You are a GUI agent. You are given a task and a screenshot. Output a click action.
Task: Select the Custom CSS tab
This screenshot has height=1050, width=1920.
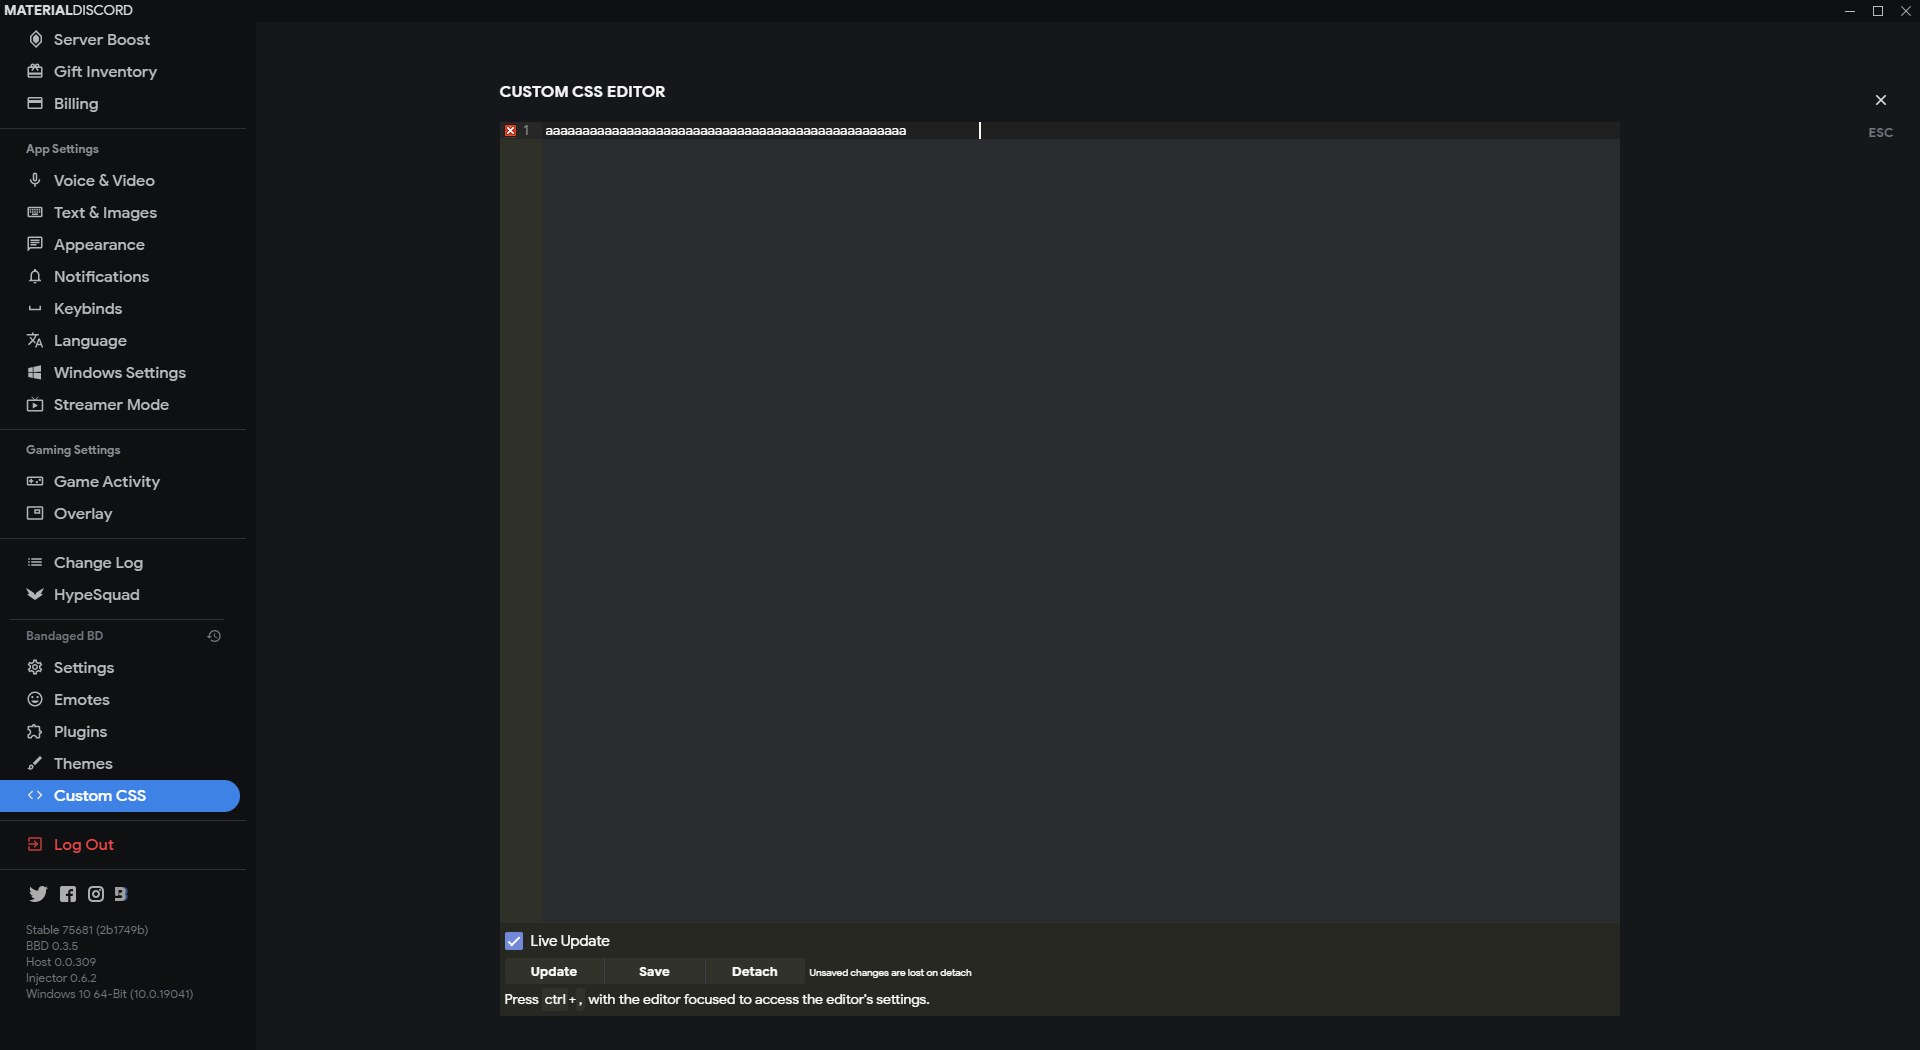pyautogui.click(x=100, y=795)
